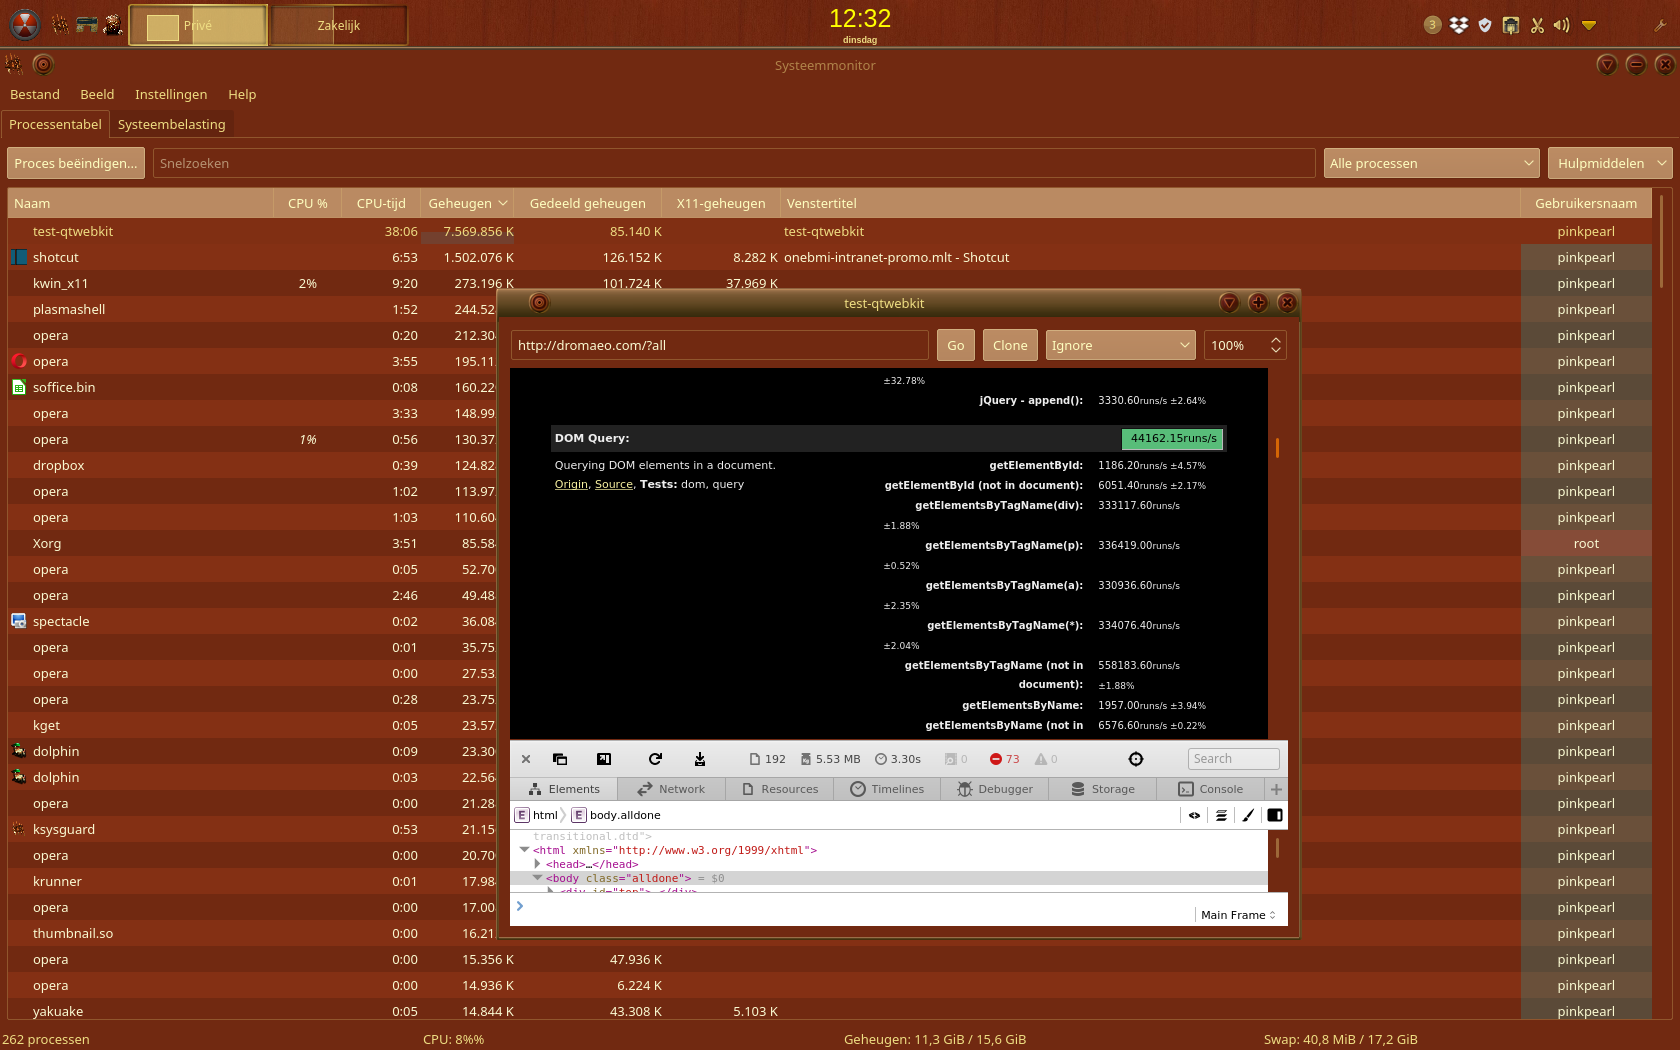Show the 73 errors in the inspector
Screen dimensions: 1680x1050
pyautogui.click(x=1004, y=759)
